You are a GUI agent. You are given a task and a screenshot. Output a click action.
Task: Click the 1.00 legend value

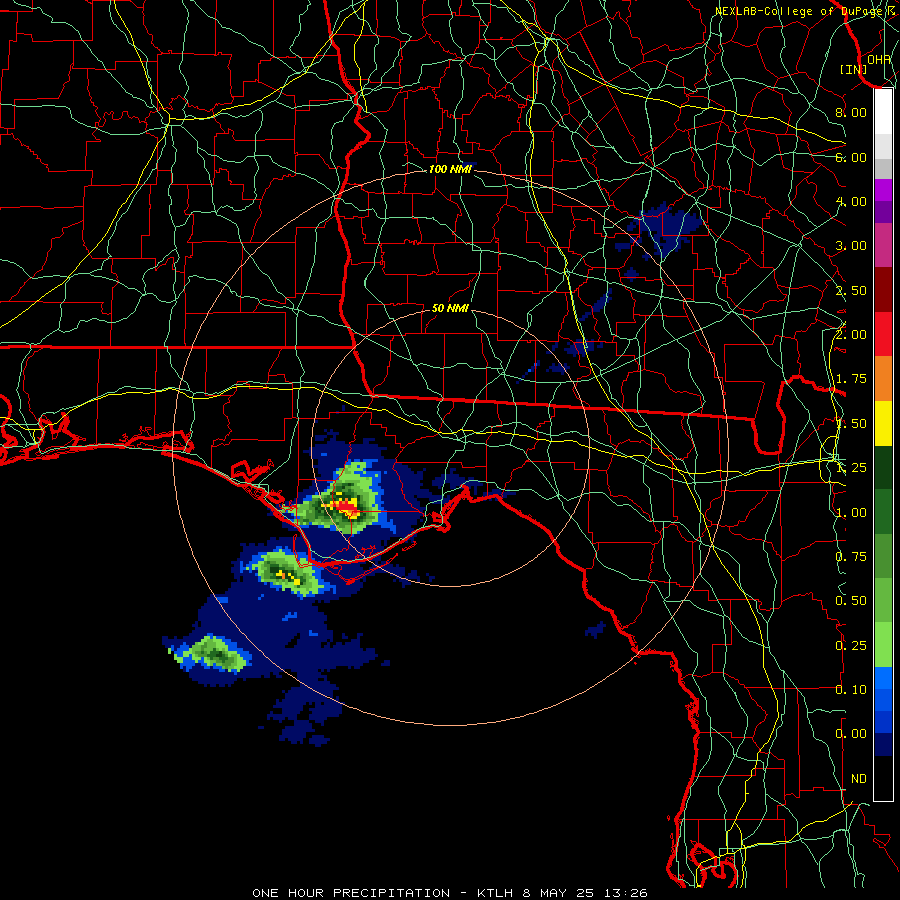point(851,513)
